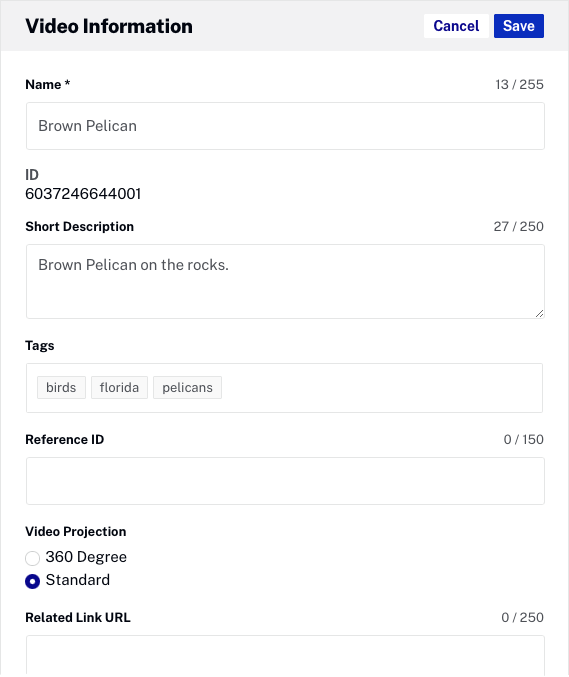Click the video ID number 6037246644001
The image size is (569, 677).
tap(83, 194)
